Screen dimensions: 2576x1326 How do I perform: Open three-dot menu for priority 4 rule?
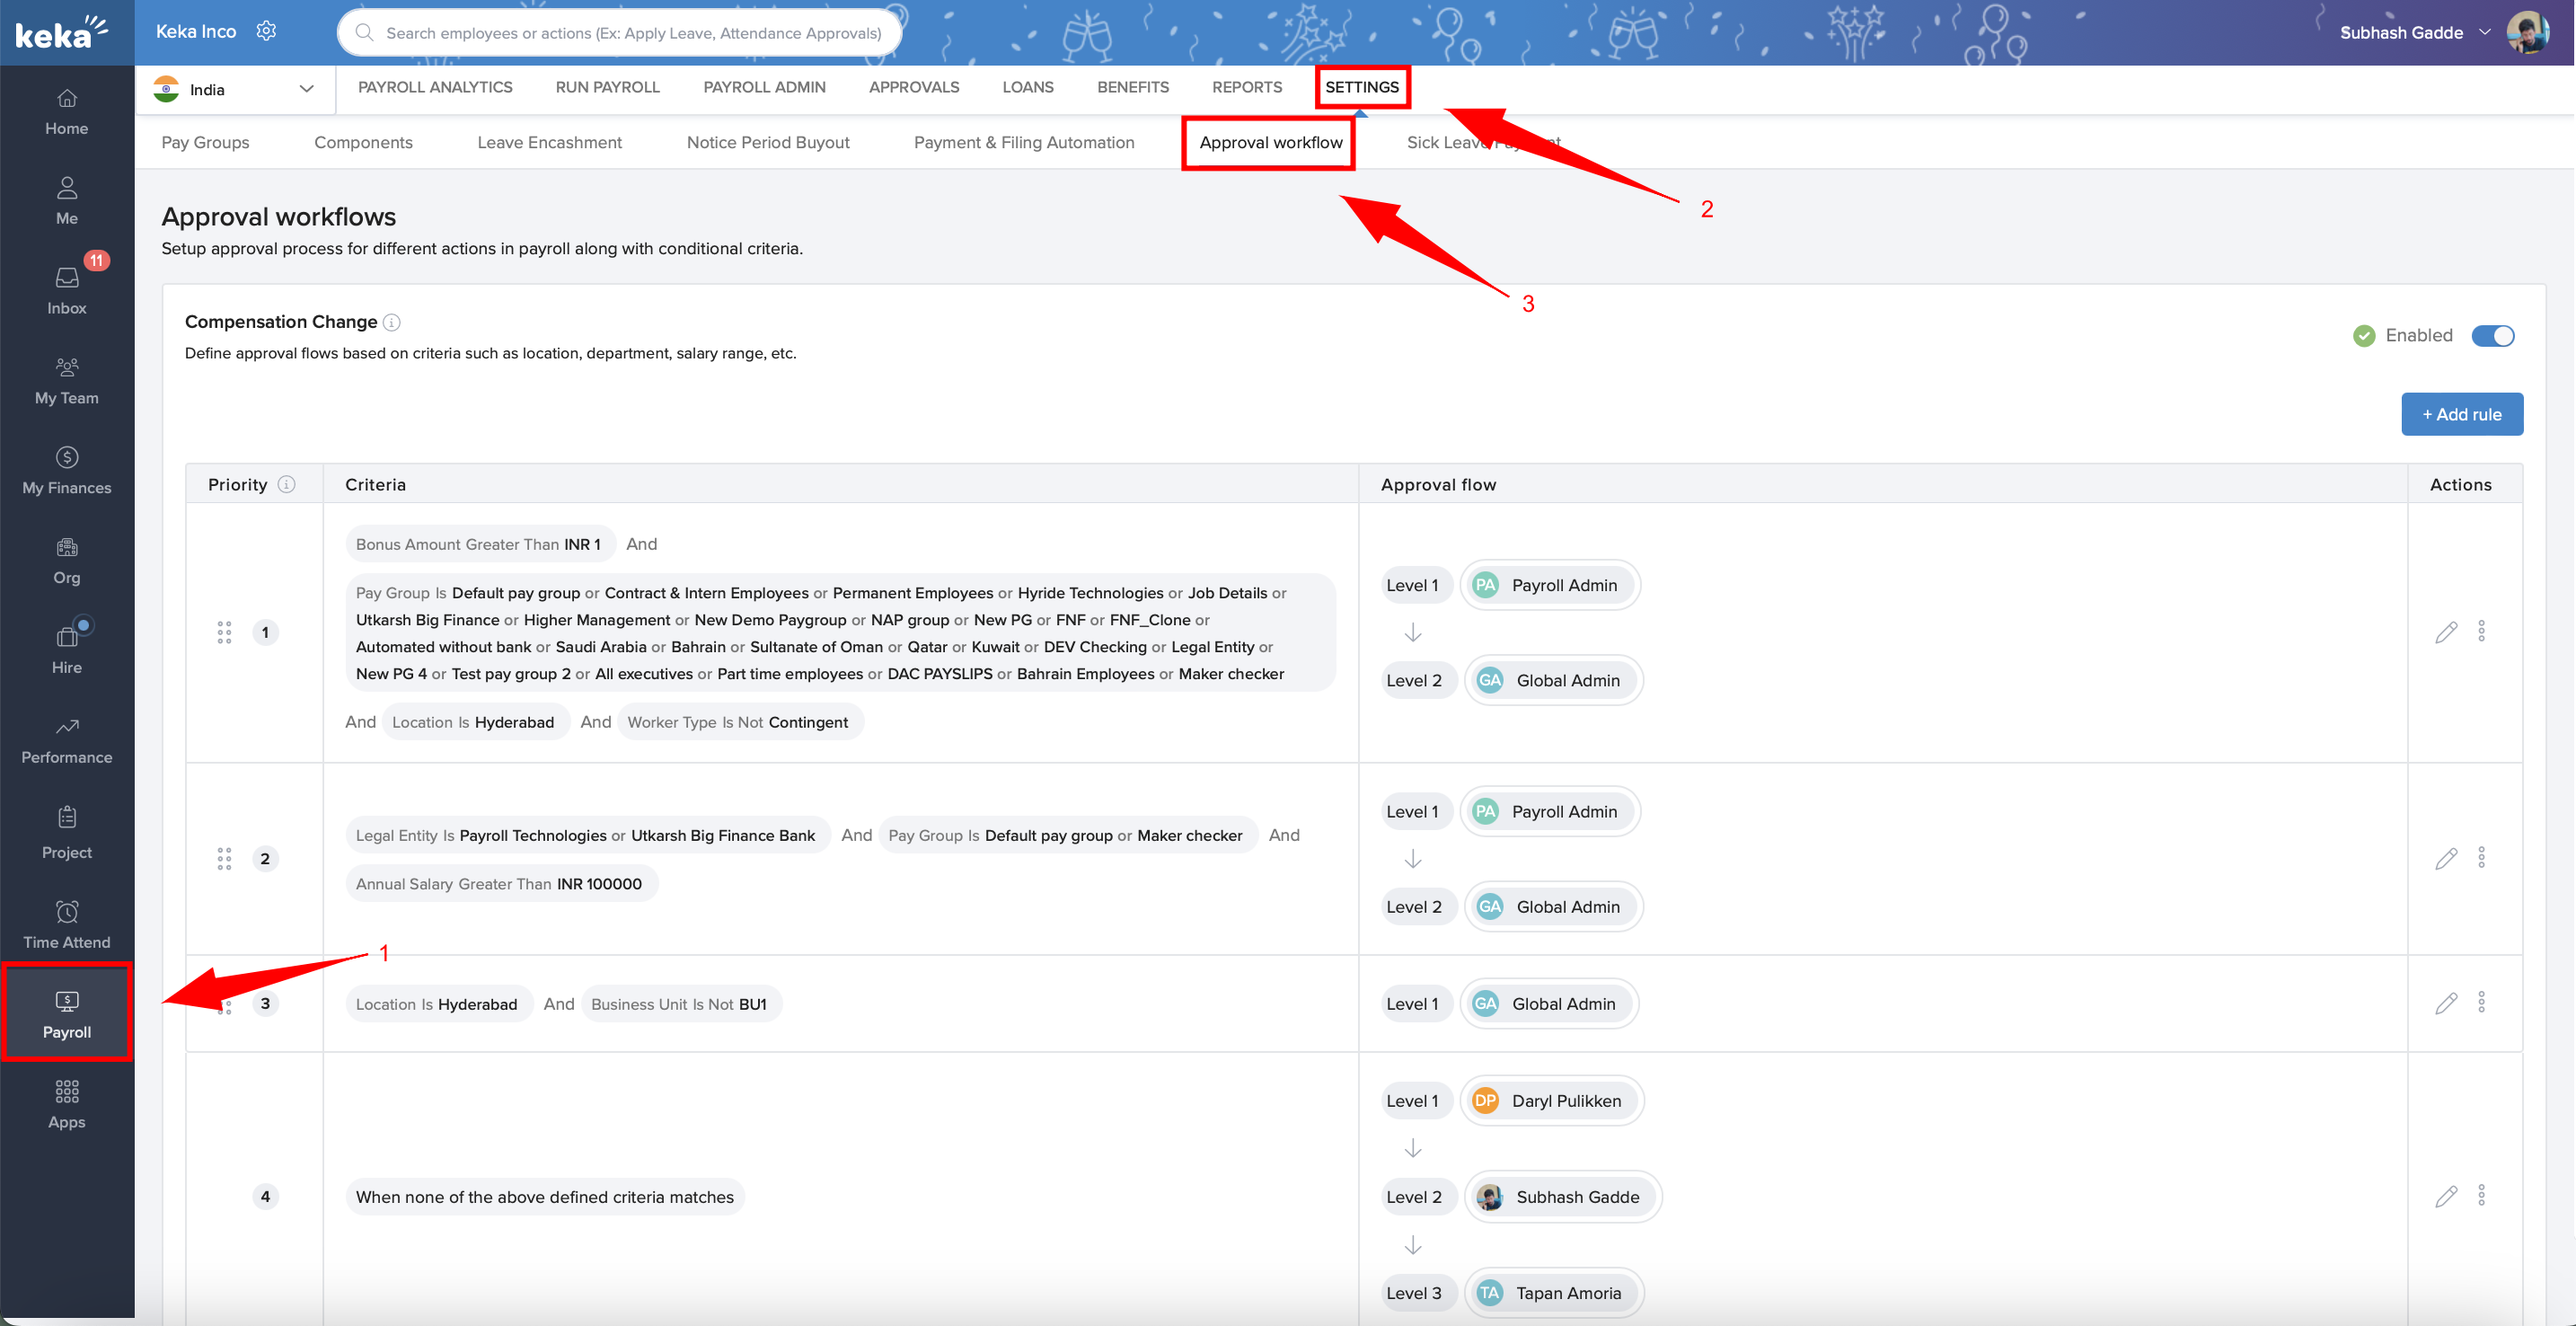coord(2481,1195)
